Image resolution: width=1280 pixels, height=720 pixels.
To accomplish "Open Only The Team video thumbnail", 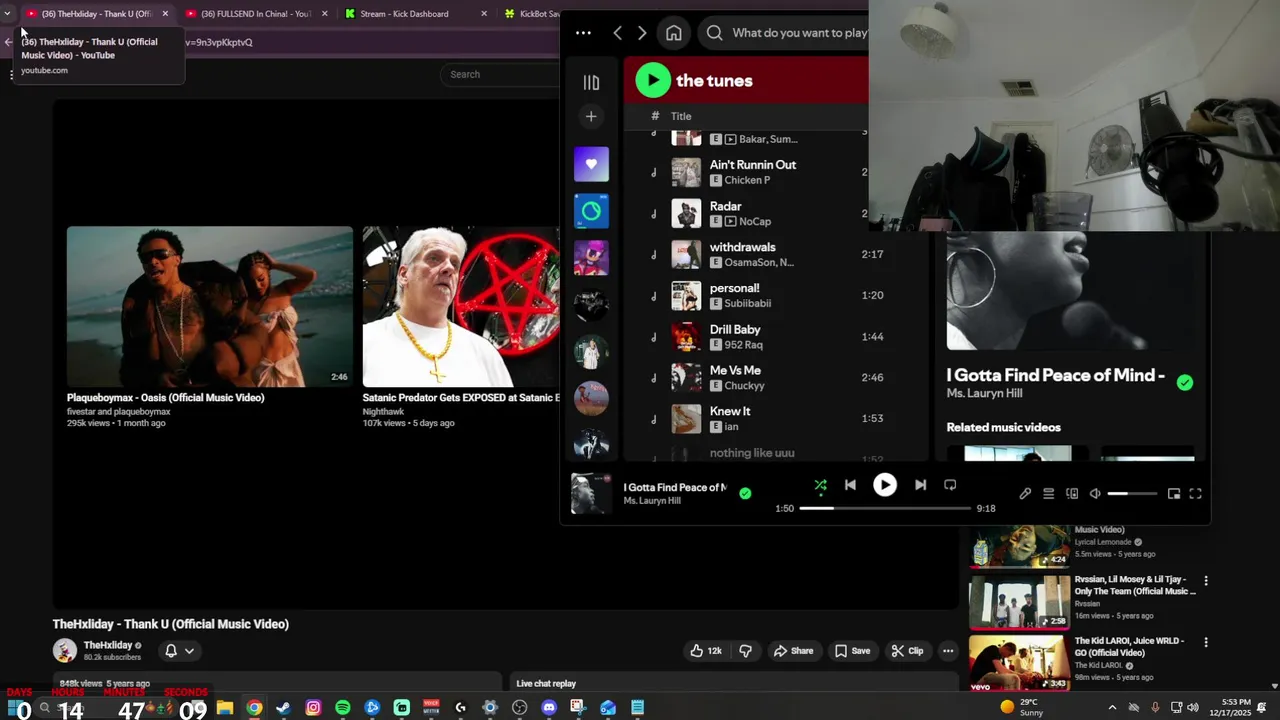I will pos(1019,602).
